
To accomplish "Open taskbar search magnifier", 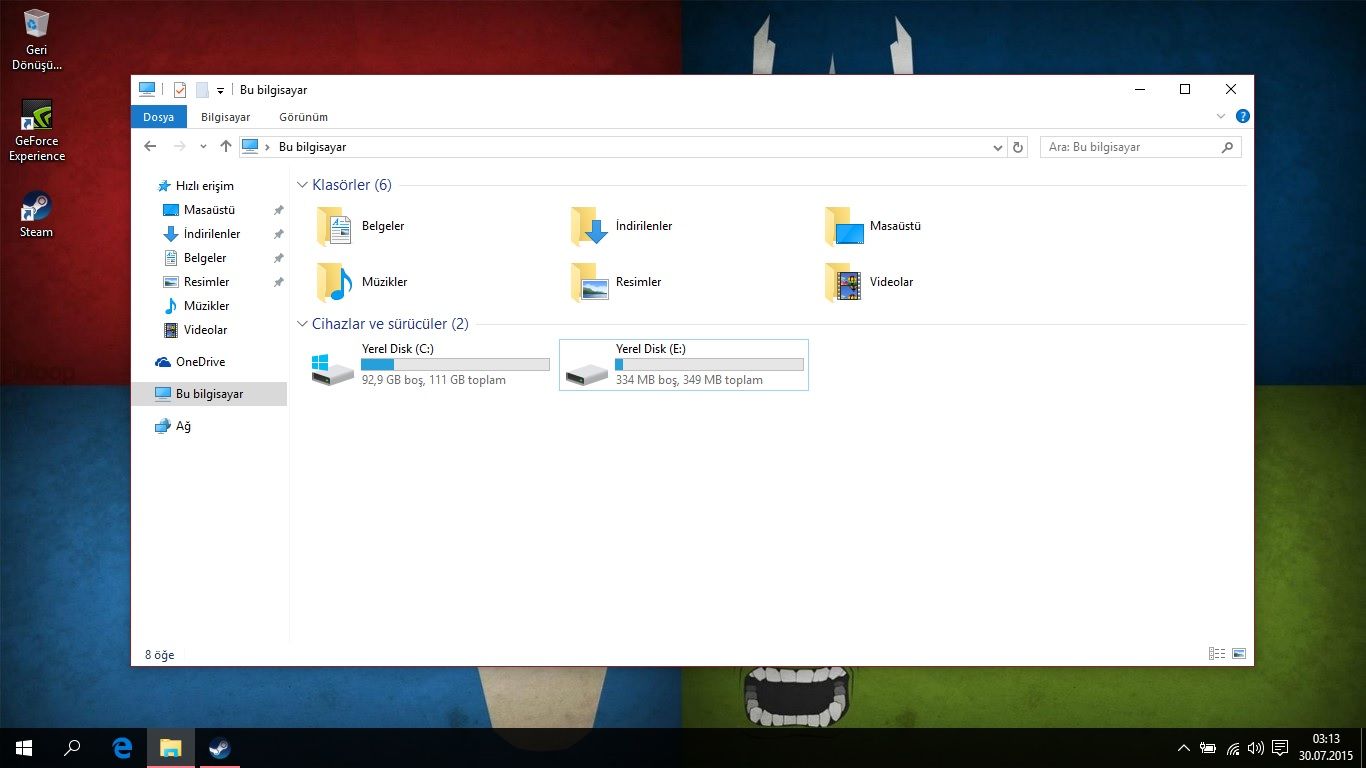I will 72,748.
